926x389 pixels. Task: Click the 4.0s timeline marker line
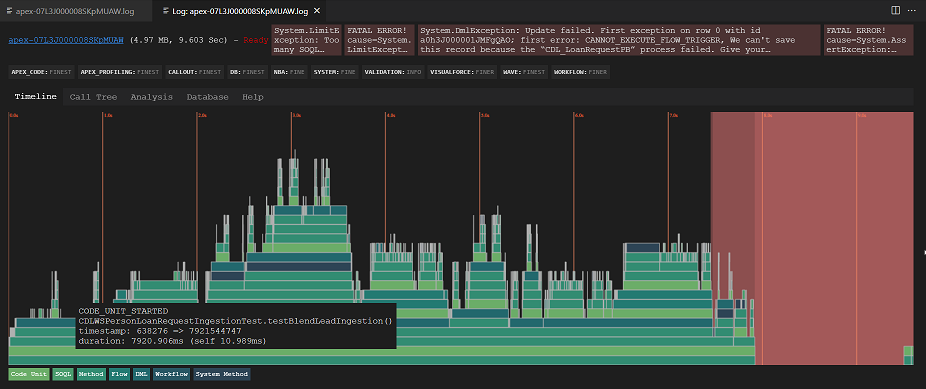386,177
